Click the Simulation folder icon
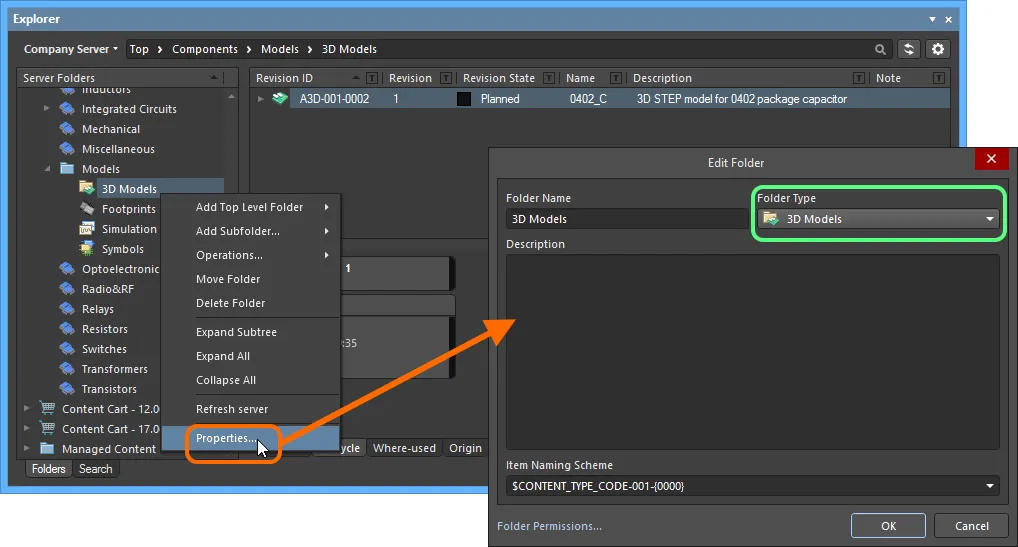The image size is (1018, 547). tap(87, 229)
